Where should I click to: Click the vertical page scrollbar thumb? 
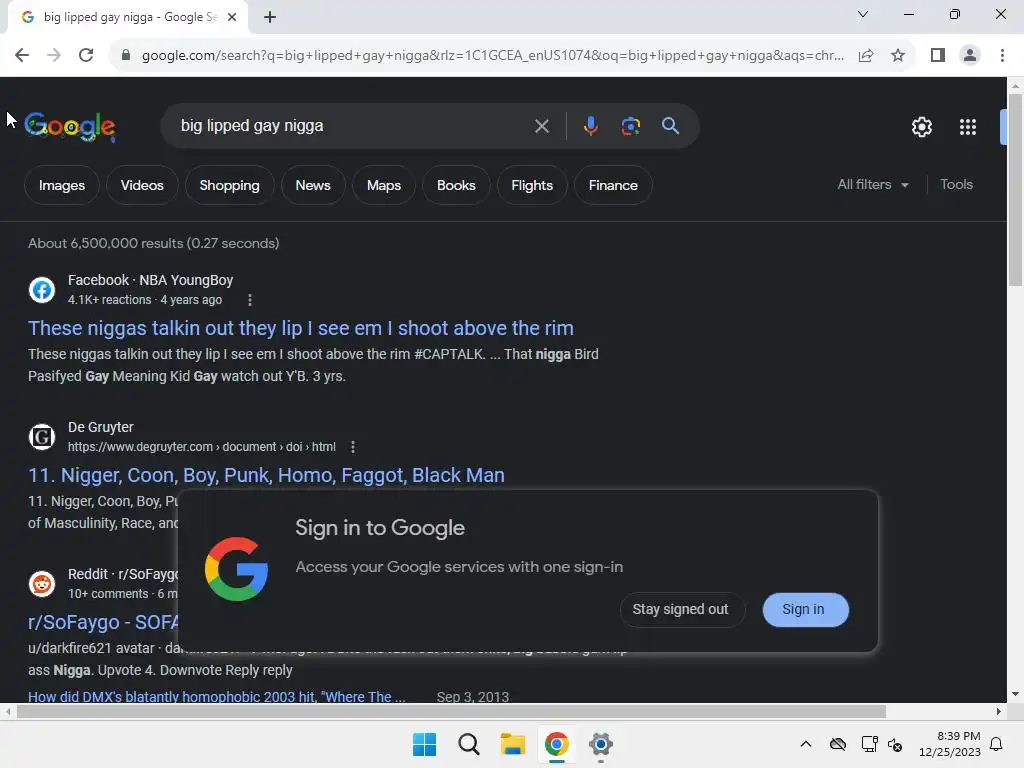click(1015, 189)
